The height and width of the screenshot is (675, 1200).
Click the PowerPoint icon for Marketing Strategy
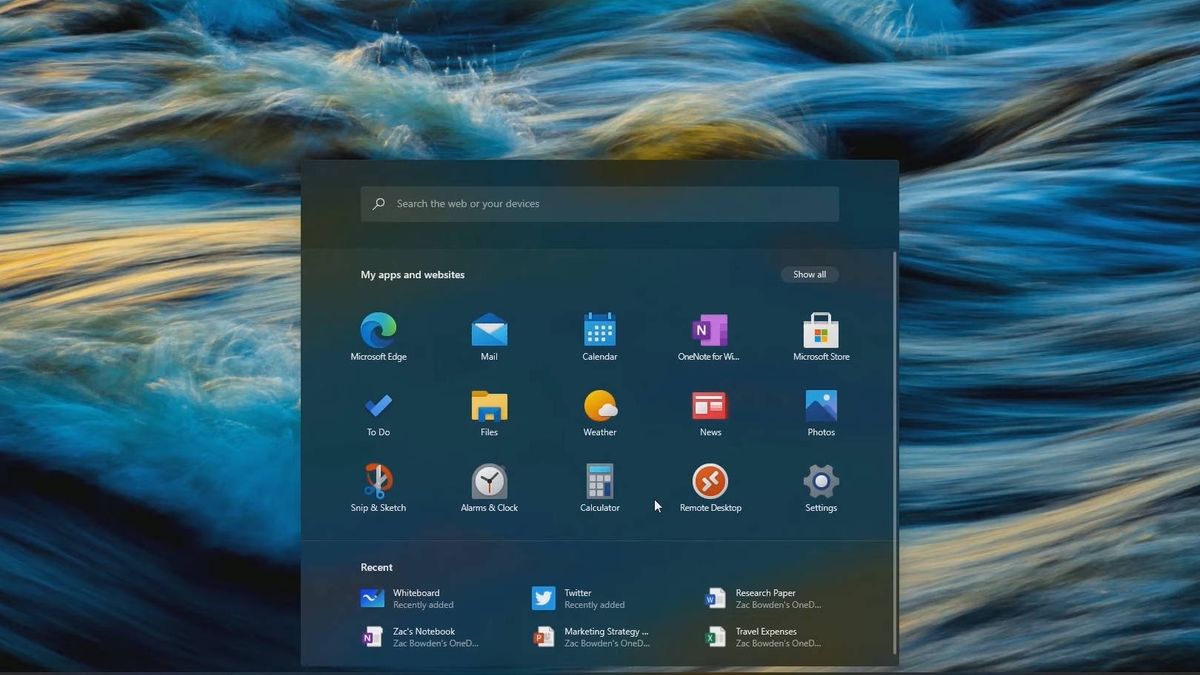tap(543, 637)
